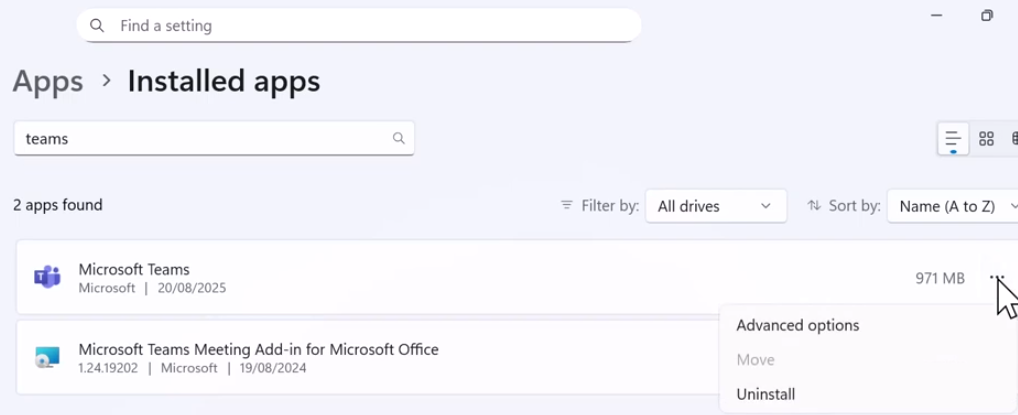The height and width of the screenshot is (415, 1018).
Task: Choose Advanced options from the context menu
Action: [797, 325]
